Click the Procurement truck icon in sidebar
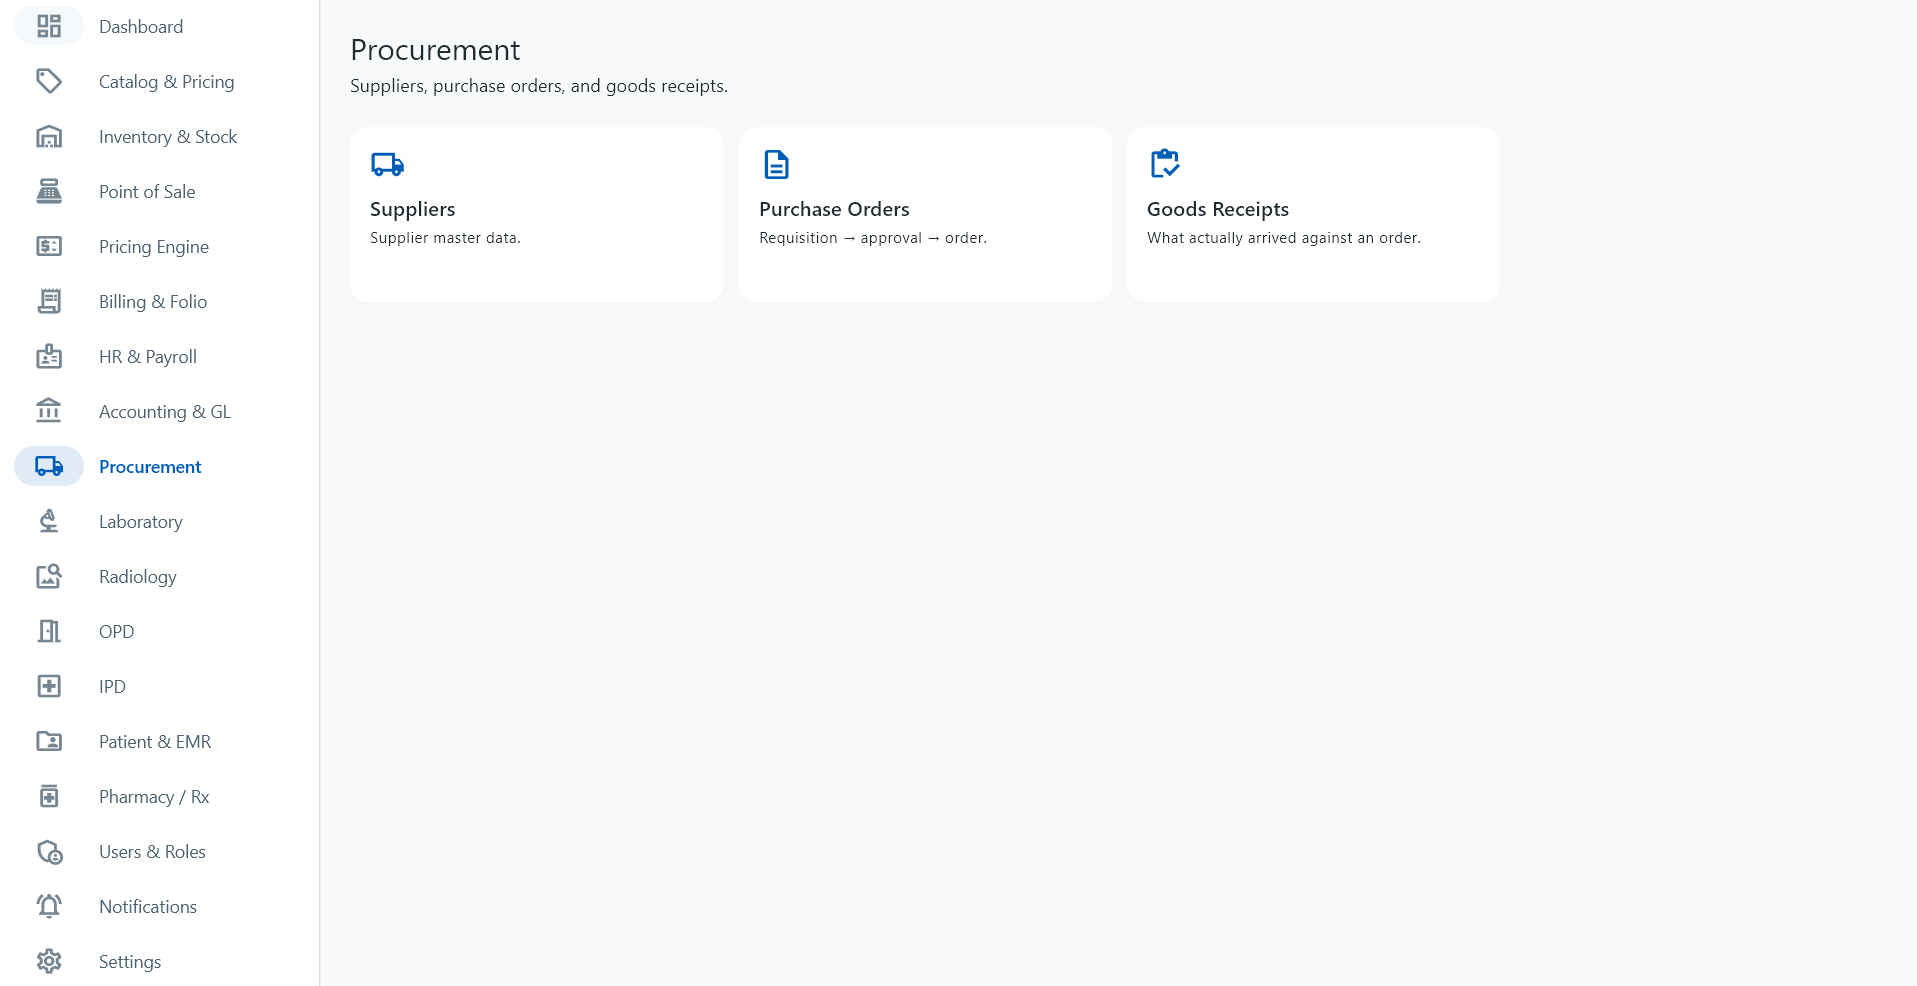1917x986 pixels. point(49,466)
